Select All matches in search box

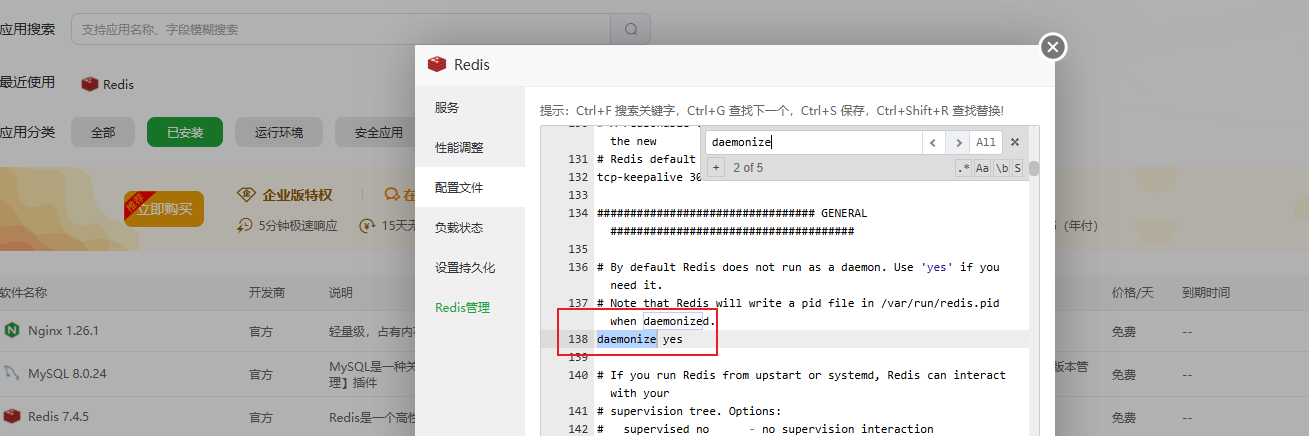[x=986, y=142]
